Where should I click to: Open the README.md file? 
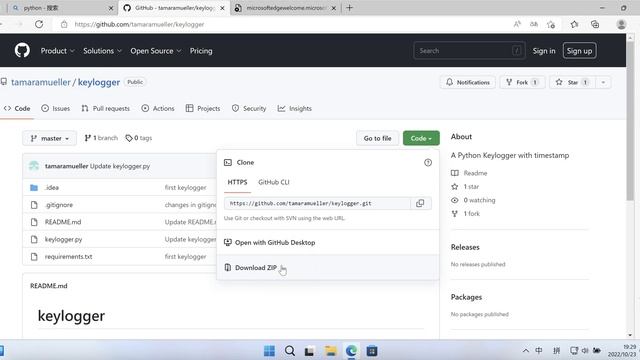[63, 222]
